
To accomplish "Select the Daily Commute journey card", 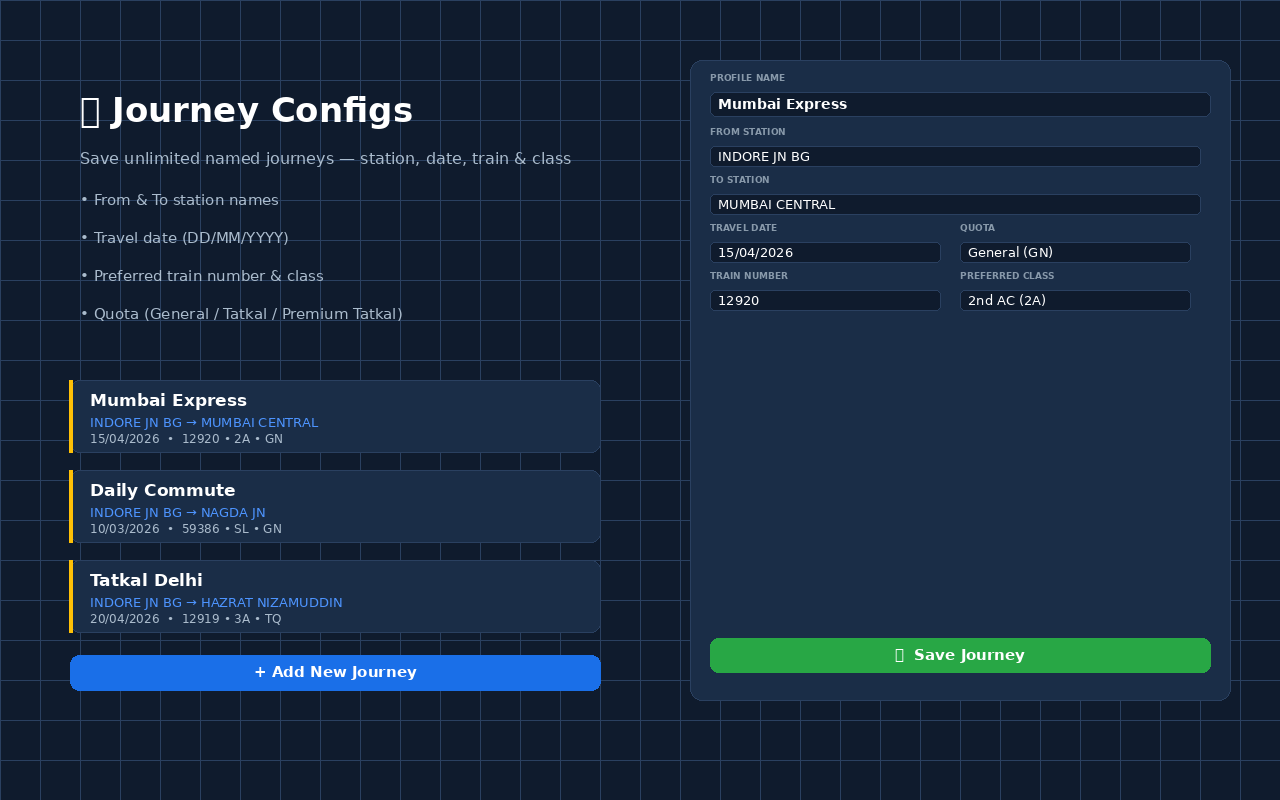I will pos(335,506).
